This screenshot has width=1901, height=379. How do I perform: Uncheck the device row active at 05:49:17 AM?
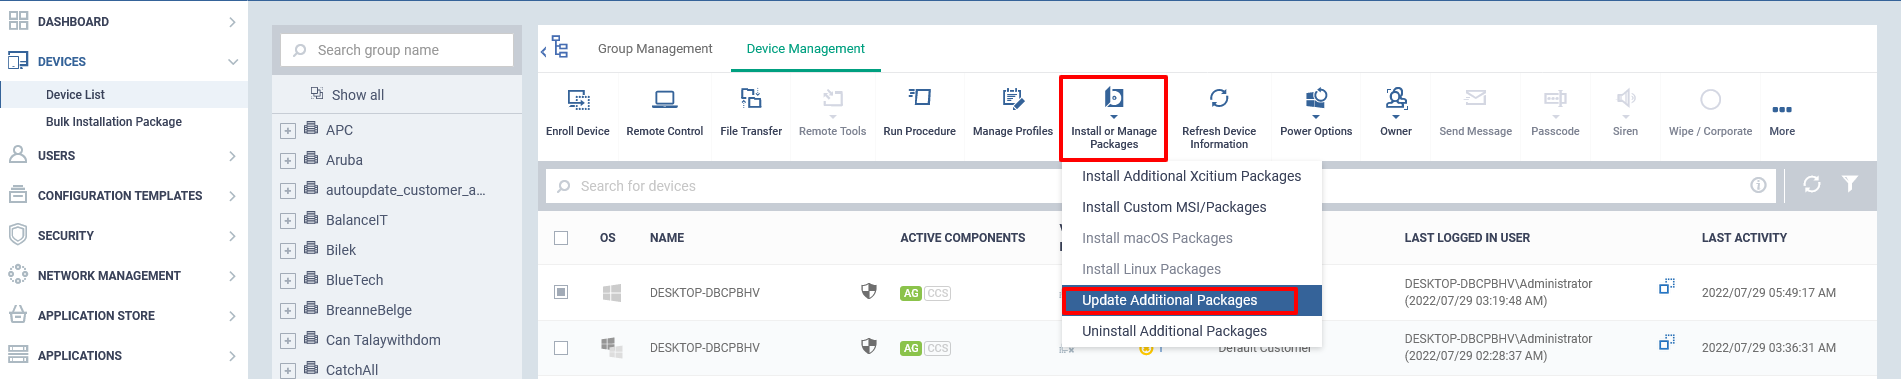[x=561, y=292]
